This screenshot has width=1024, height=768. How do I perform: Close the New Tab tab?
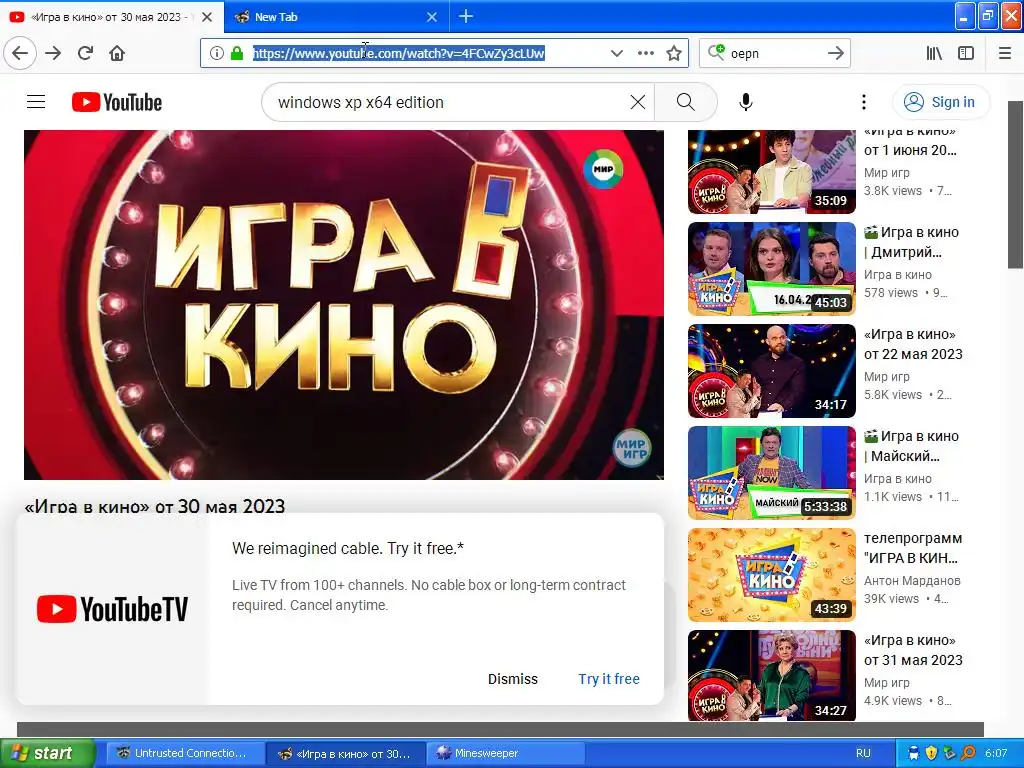click(x=432, y=17)
